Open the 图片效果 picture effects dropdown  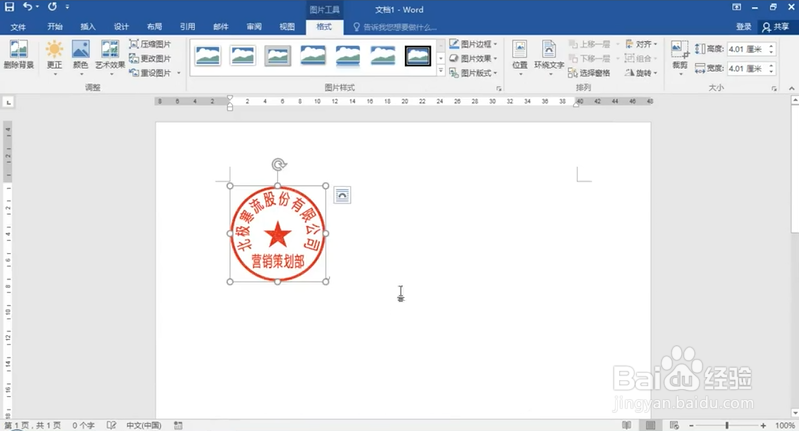473,59
